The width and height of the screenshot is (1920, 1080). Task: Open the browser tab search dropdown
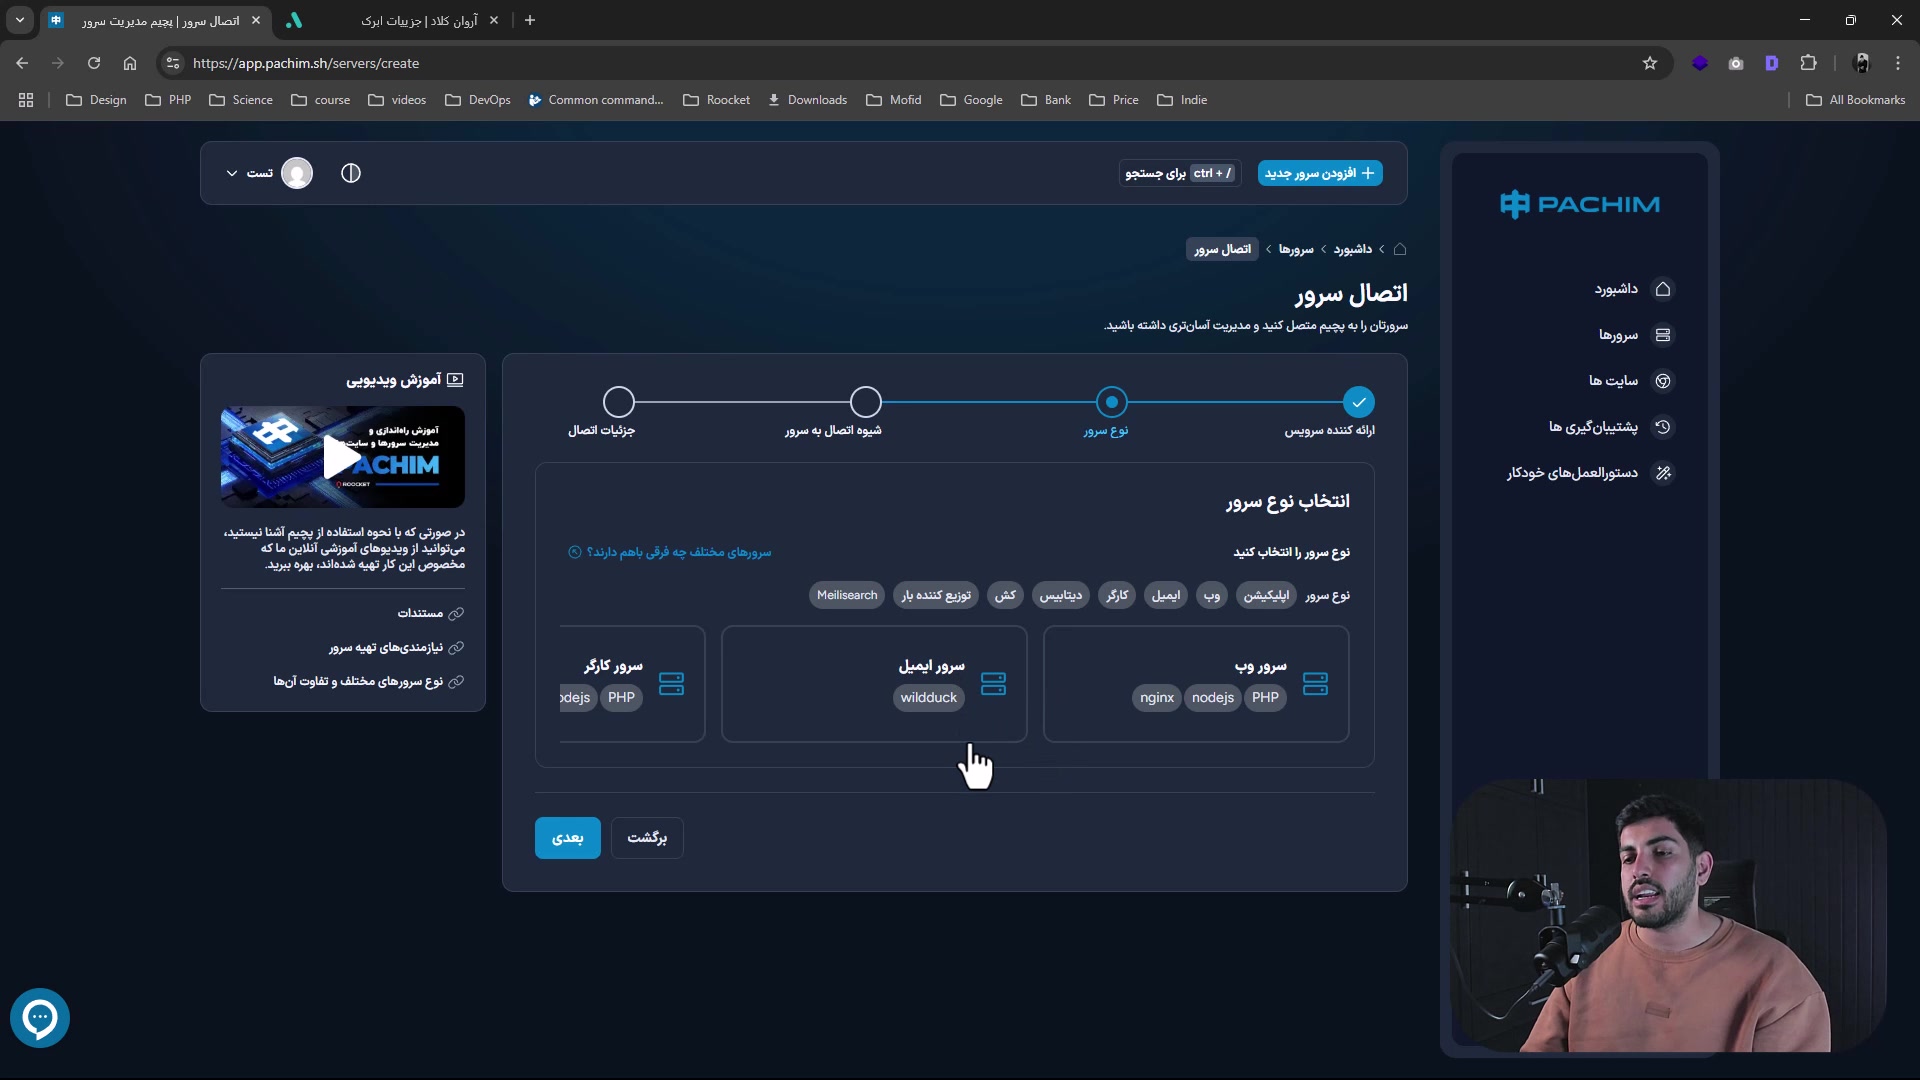(20, 20)
